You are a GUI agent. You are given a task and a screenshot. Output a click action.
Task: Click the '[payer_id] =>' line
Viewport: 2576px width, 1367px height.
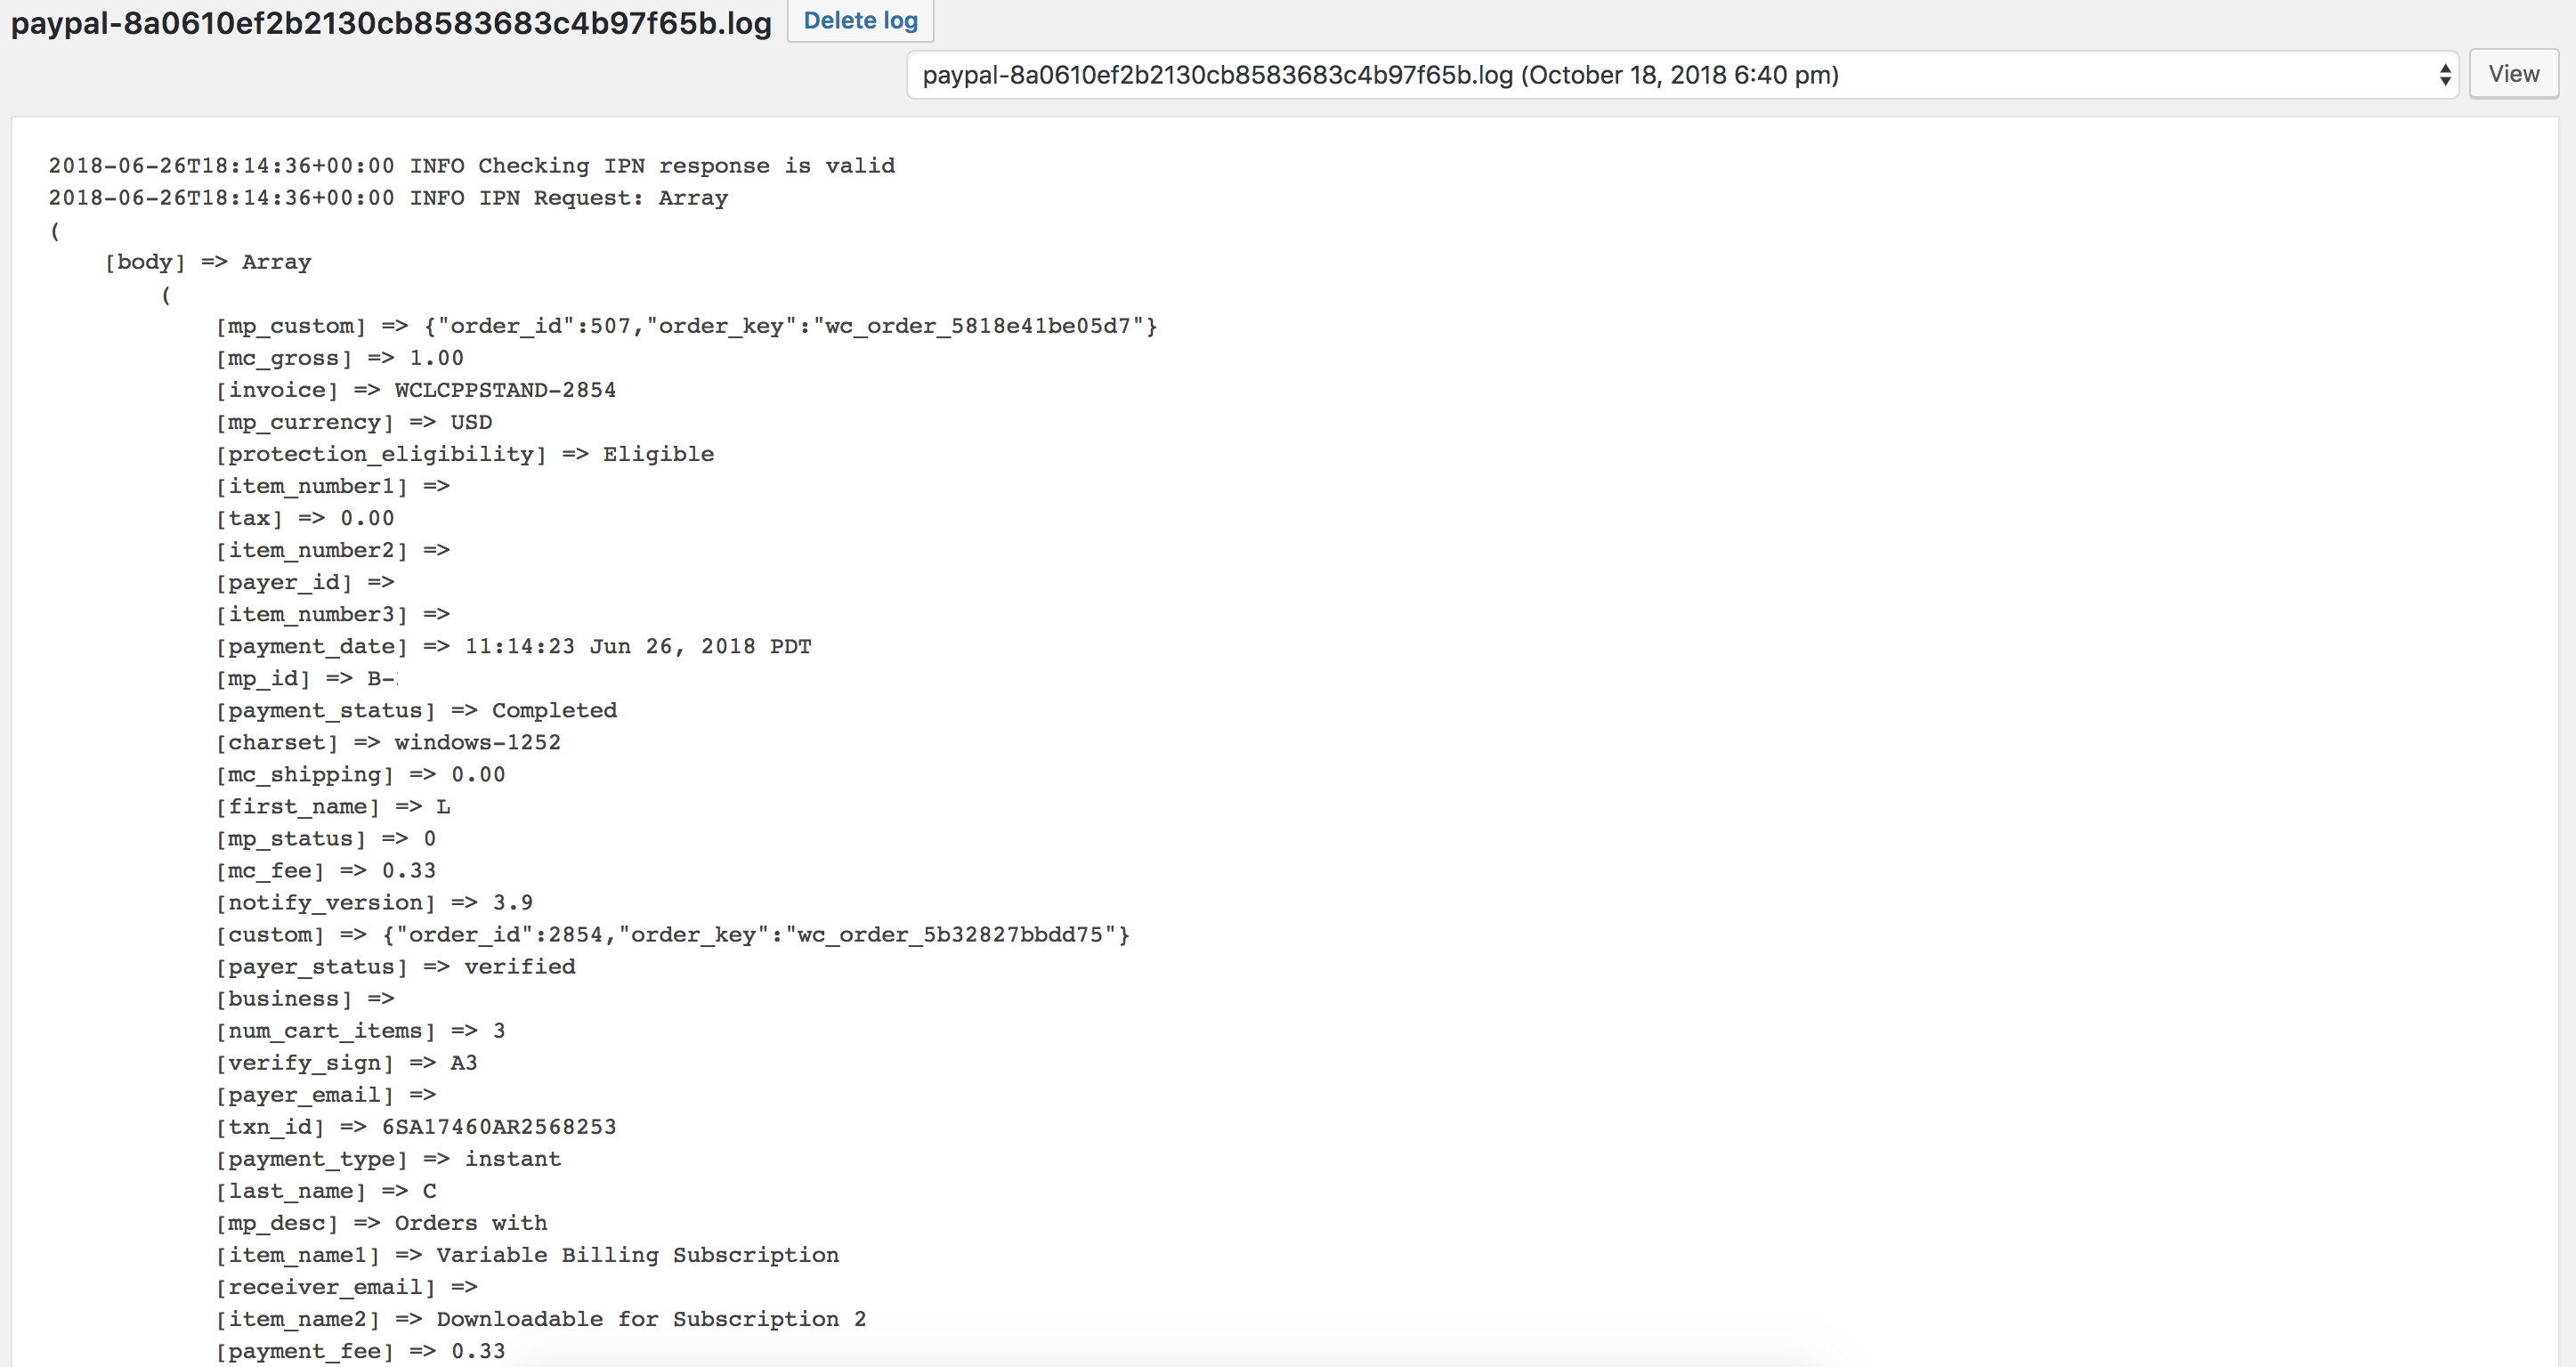point(304,582)
